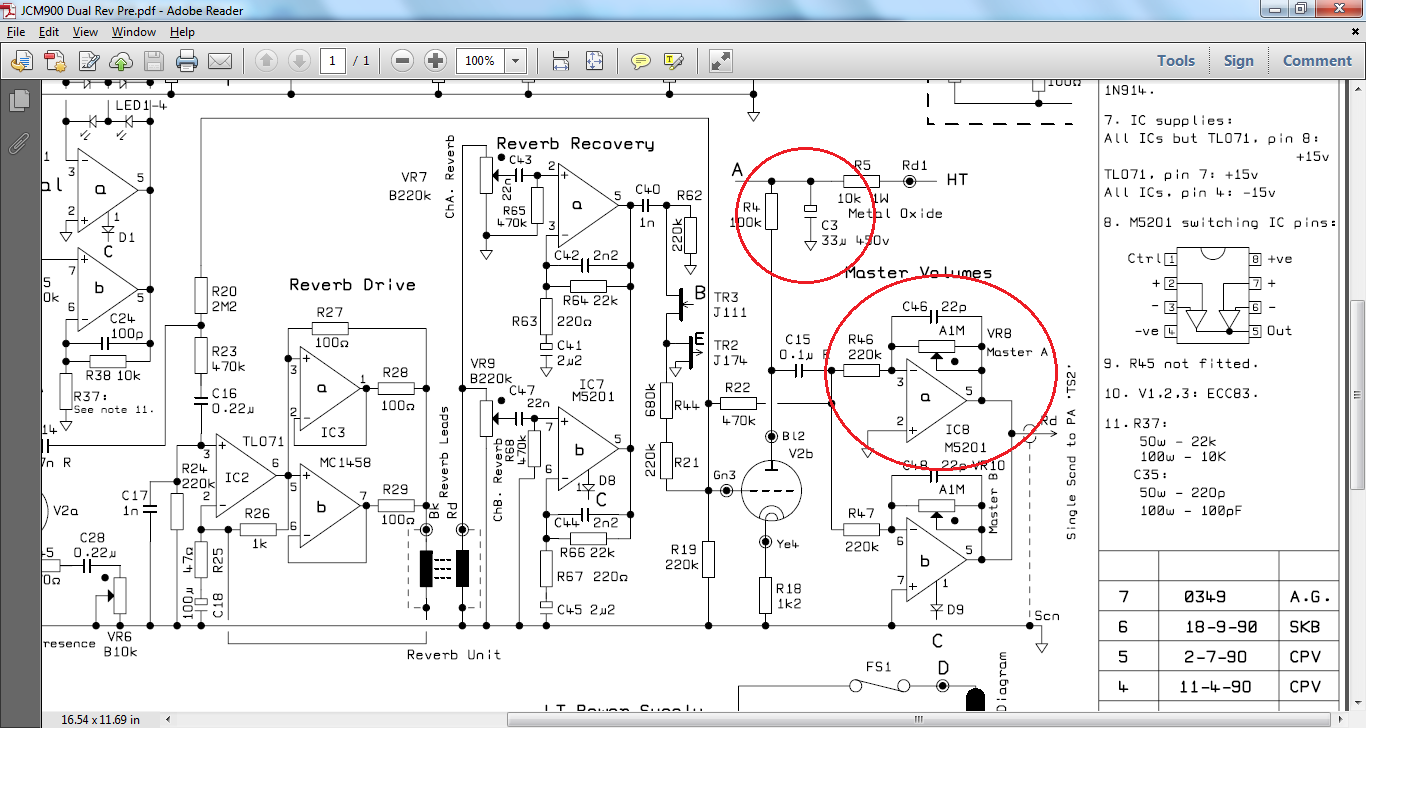This screenshot has width=1421, height=800.
Task: Open the Sign pane
Action: [1238, 61]
